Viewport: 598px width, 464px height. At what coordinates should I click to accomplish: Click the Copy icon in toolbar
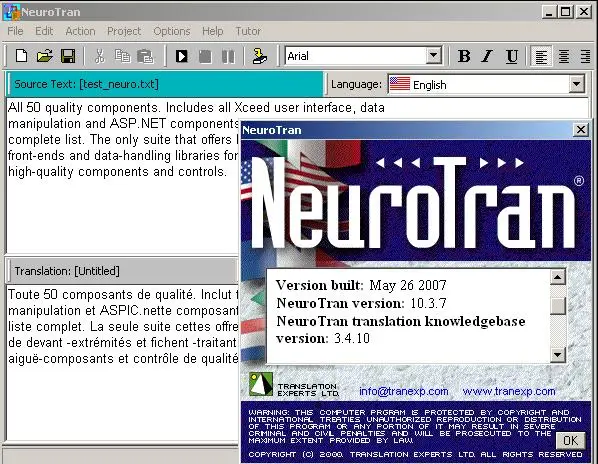tap(122, 56)
